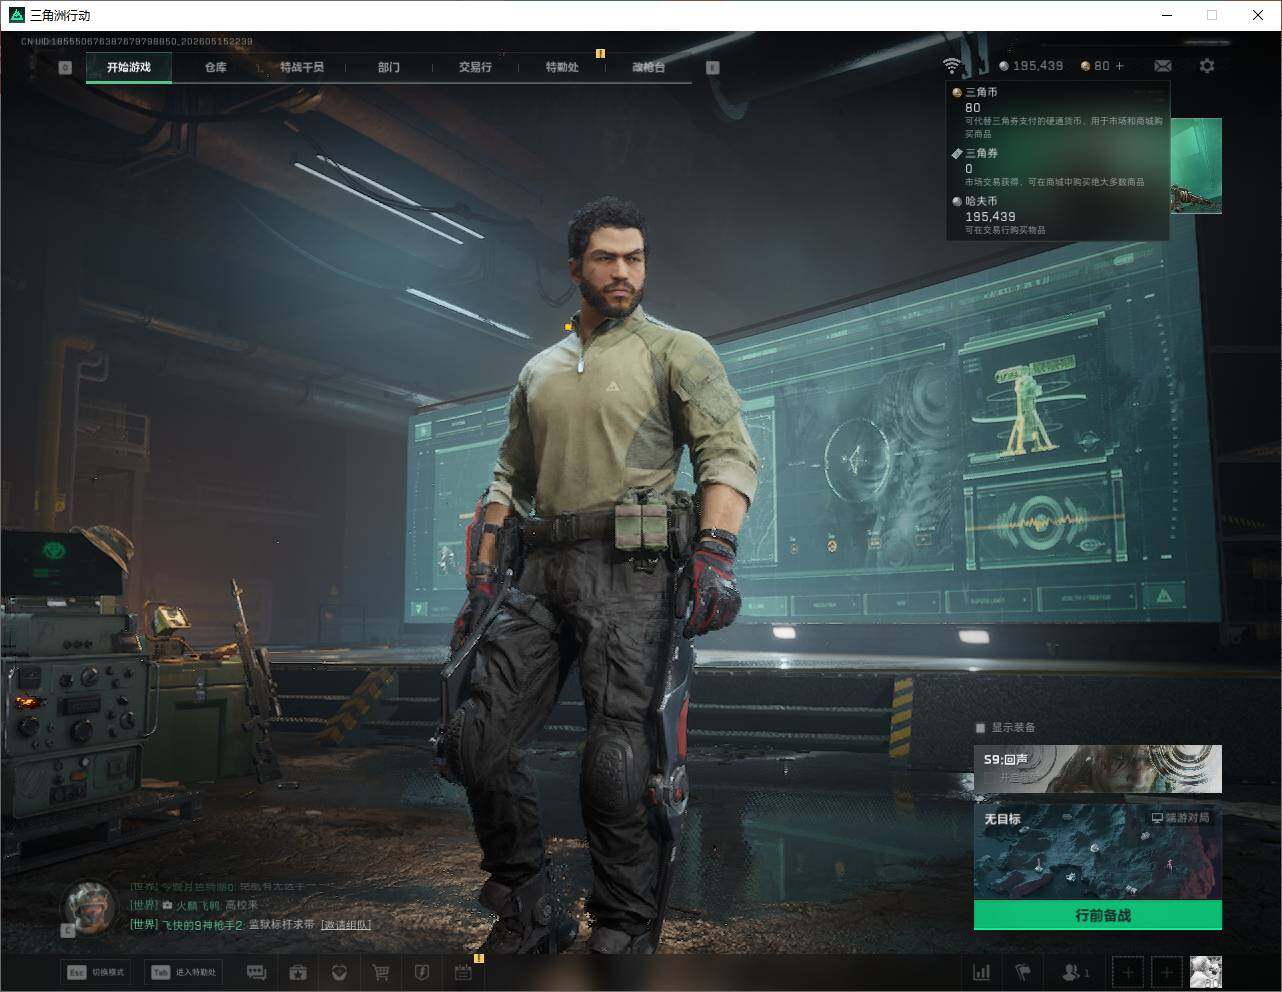Check the Wi-Fi network status icon
Screen dimensions: 1282x992
(x=952, y=66)
